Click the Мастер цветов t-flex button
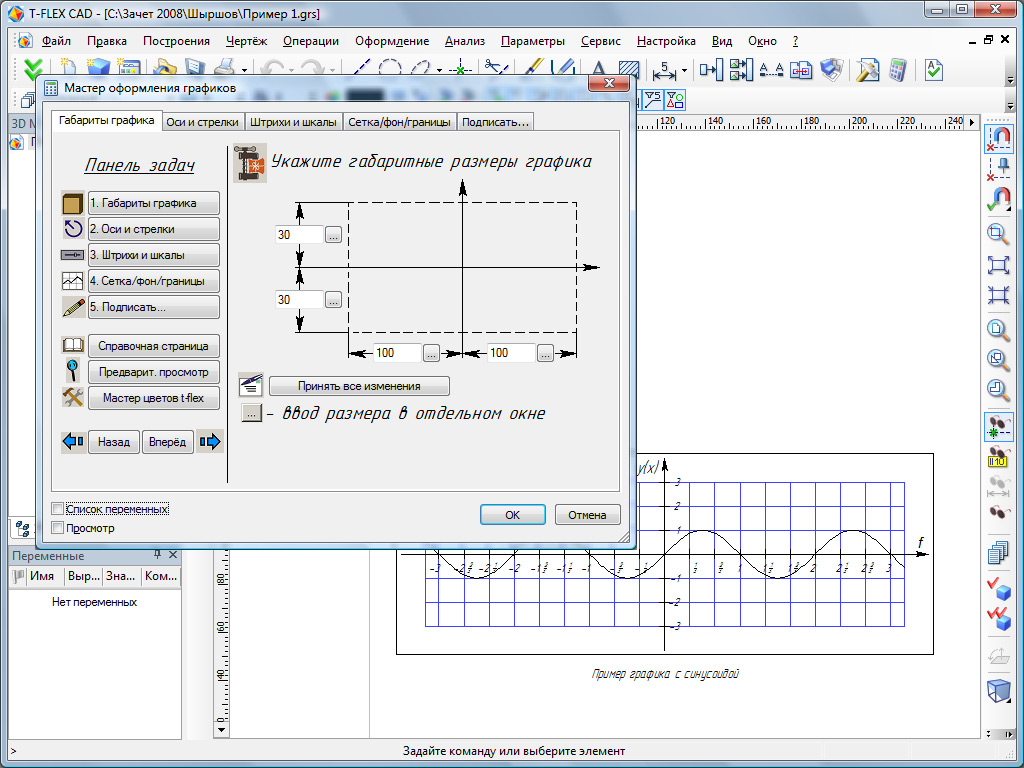Viewport: 1024px width, 768px height. click(153, 398)
